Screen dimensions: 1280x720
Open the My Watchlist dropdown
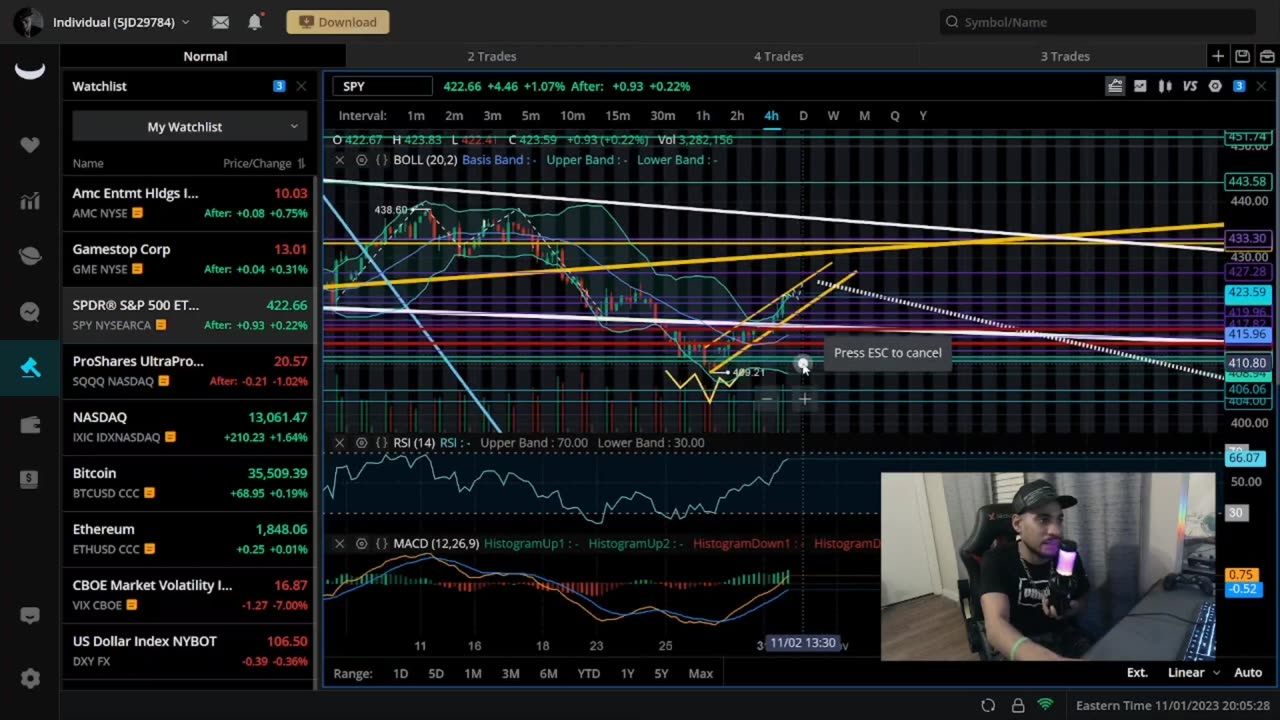click(x=189, y=126)
